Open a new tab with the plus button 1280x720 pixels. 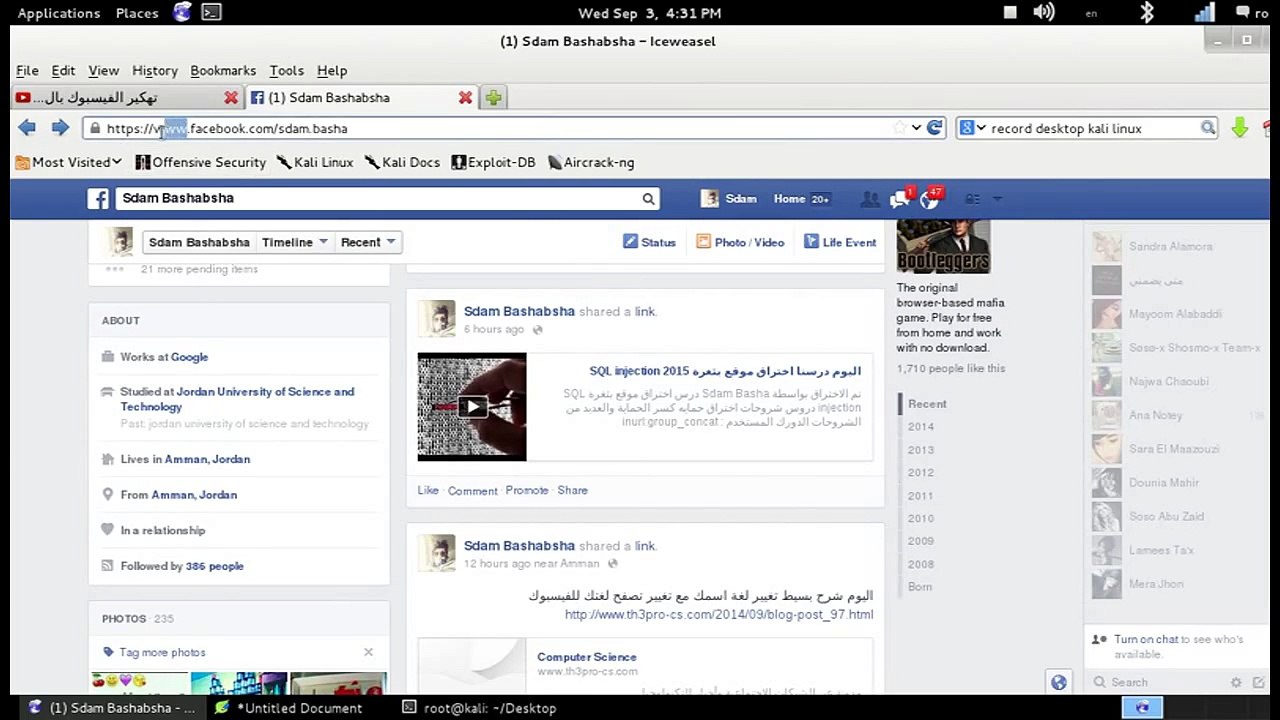click(x=493, y=97)
